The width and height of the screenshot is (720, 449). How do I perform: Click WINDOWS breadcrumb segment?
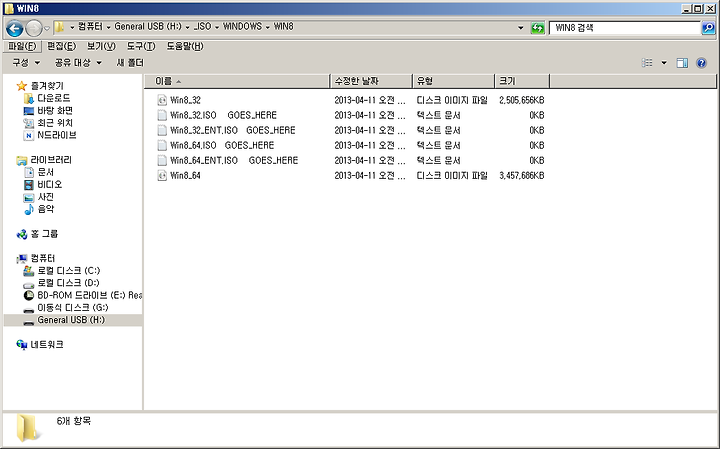click(x=242, y=27)
